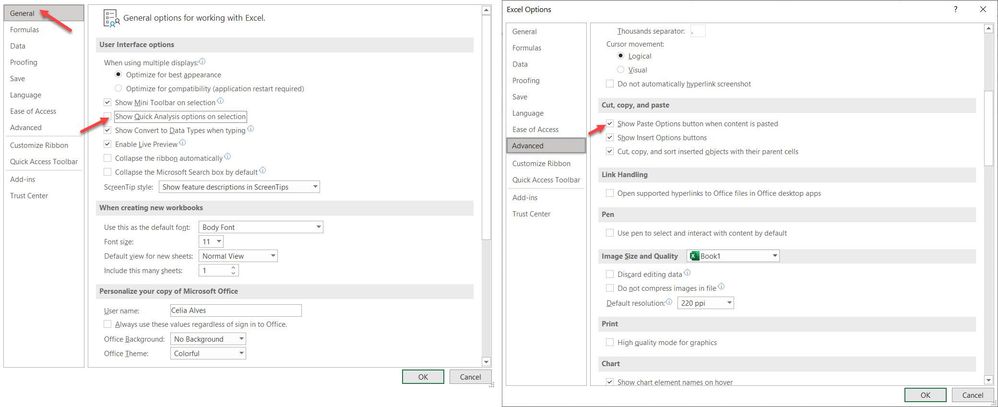998x407 pixels.
Task: Enable Collapse the Microsoft Search box by default
Action: (107, 172)
